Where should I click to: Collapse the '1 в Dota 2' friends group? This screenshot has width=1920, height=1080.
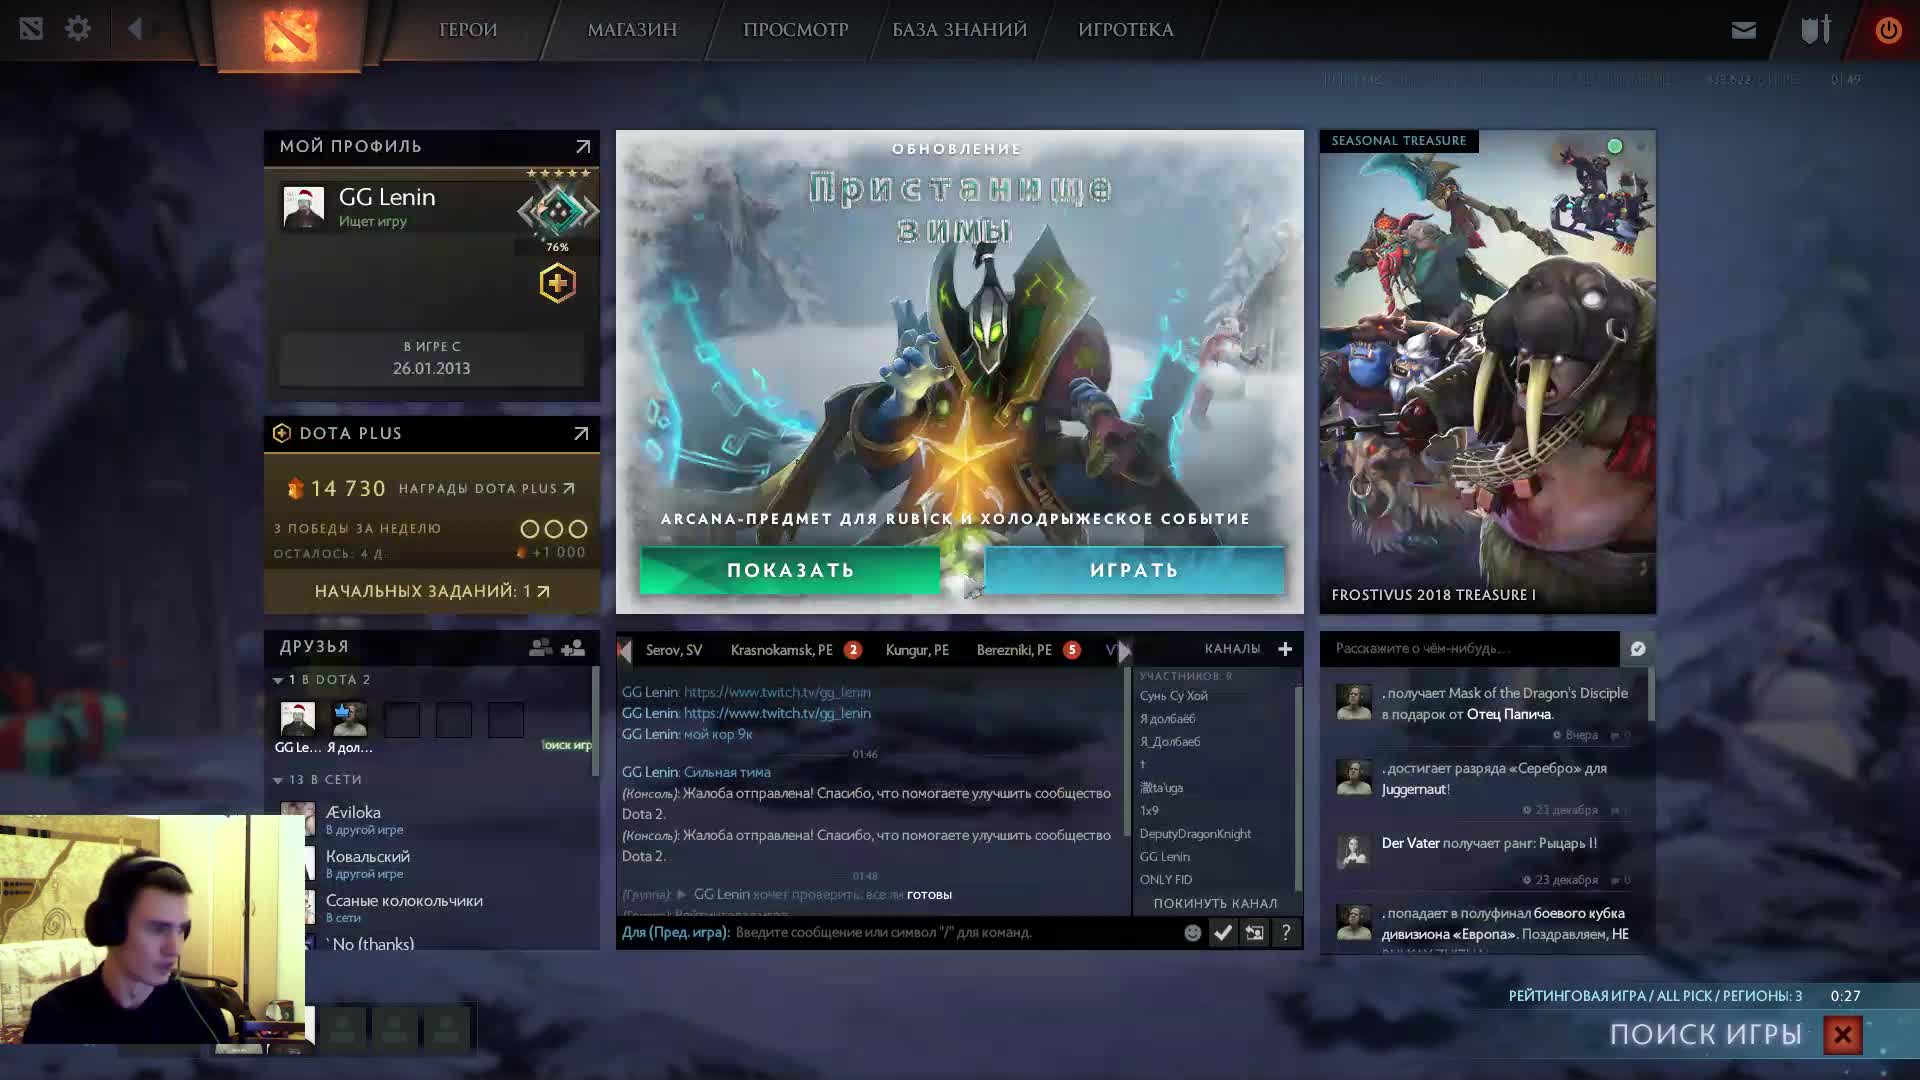point(278,680)
